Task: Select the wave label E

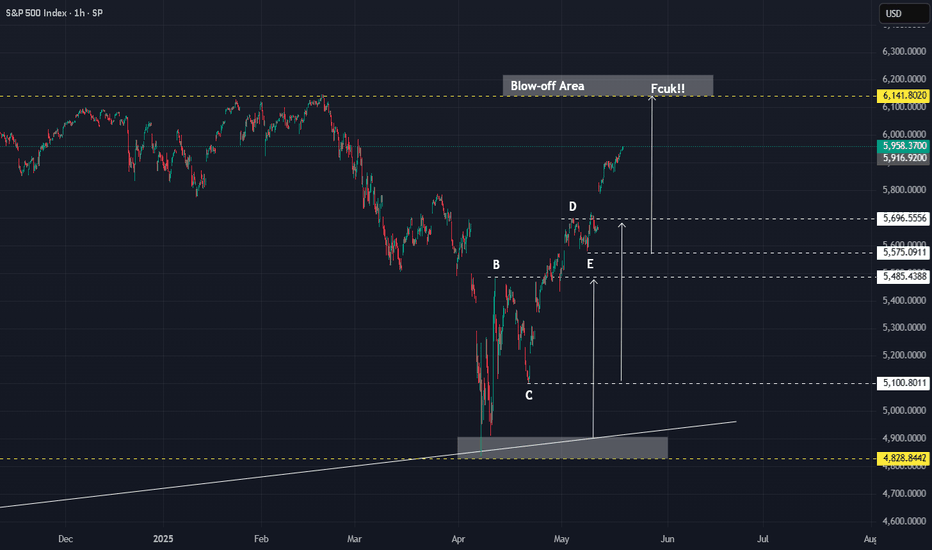Action: pyautogui.click(x=590, y=264)
